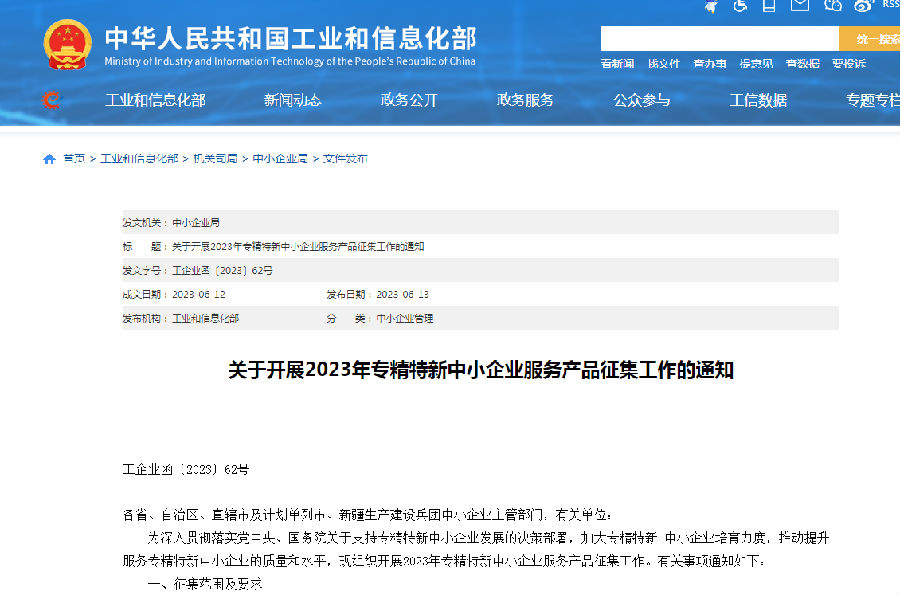Image resolution: width=900 pixels, height=595 pixels.
Task: Click the red swirl icon in navigation bar
Action: click(51, 100)
